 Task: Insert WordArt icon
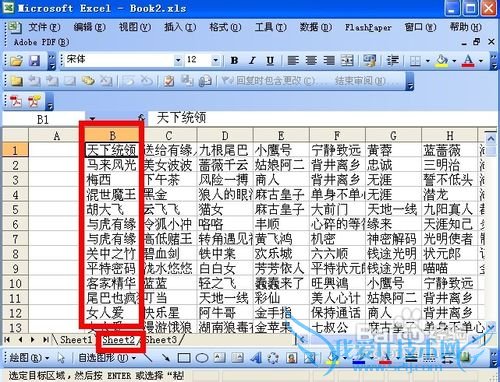click(256, 358)
